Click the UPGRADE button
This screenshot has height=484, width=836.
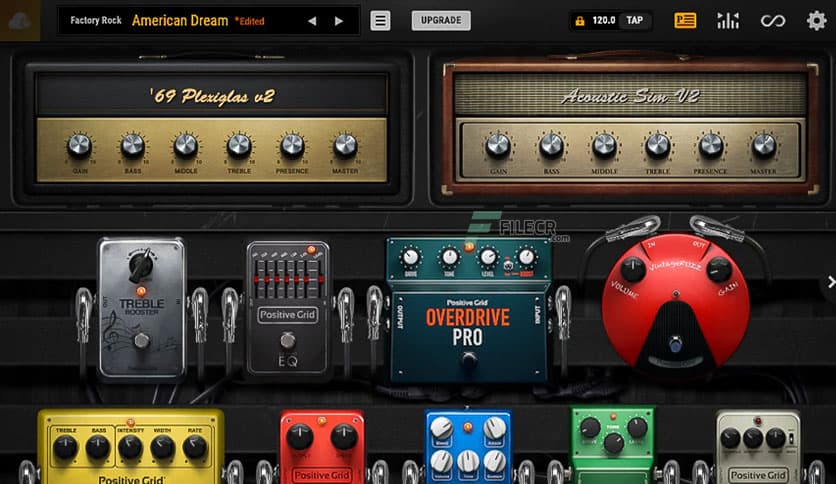[x=441, y=20]
